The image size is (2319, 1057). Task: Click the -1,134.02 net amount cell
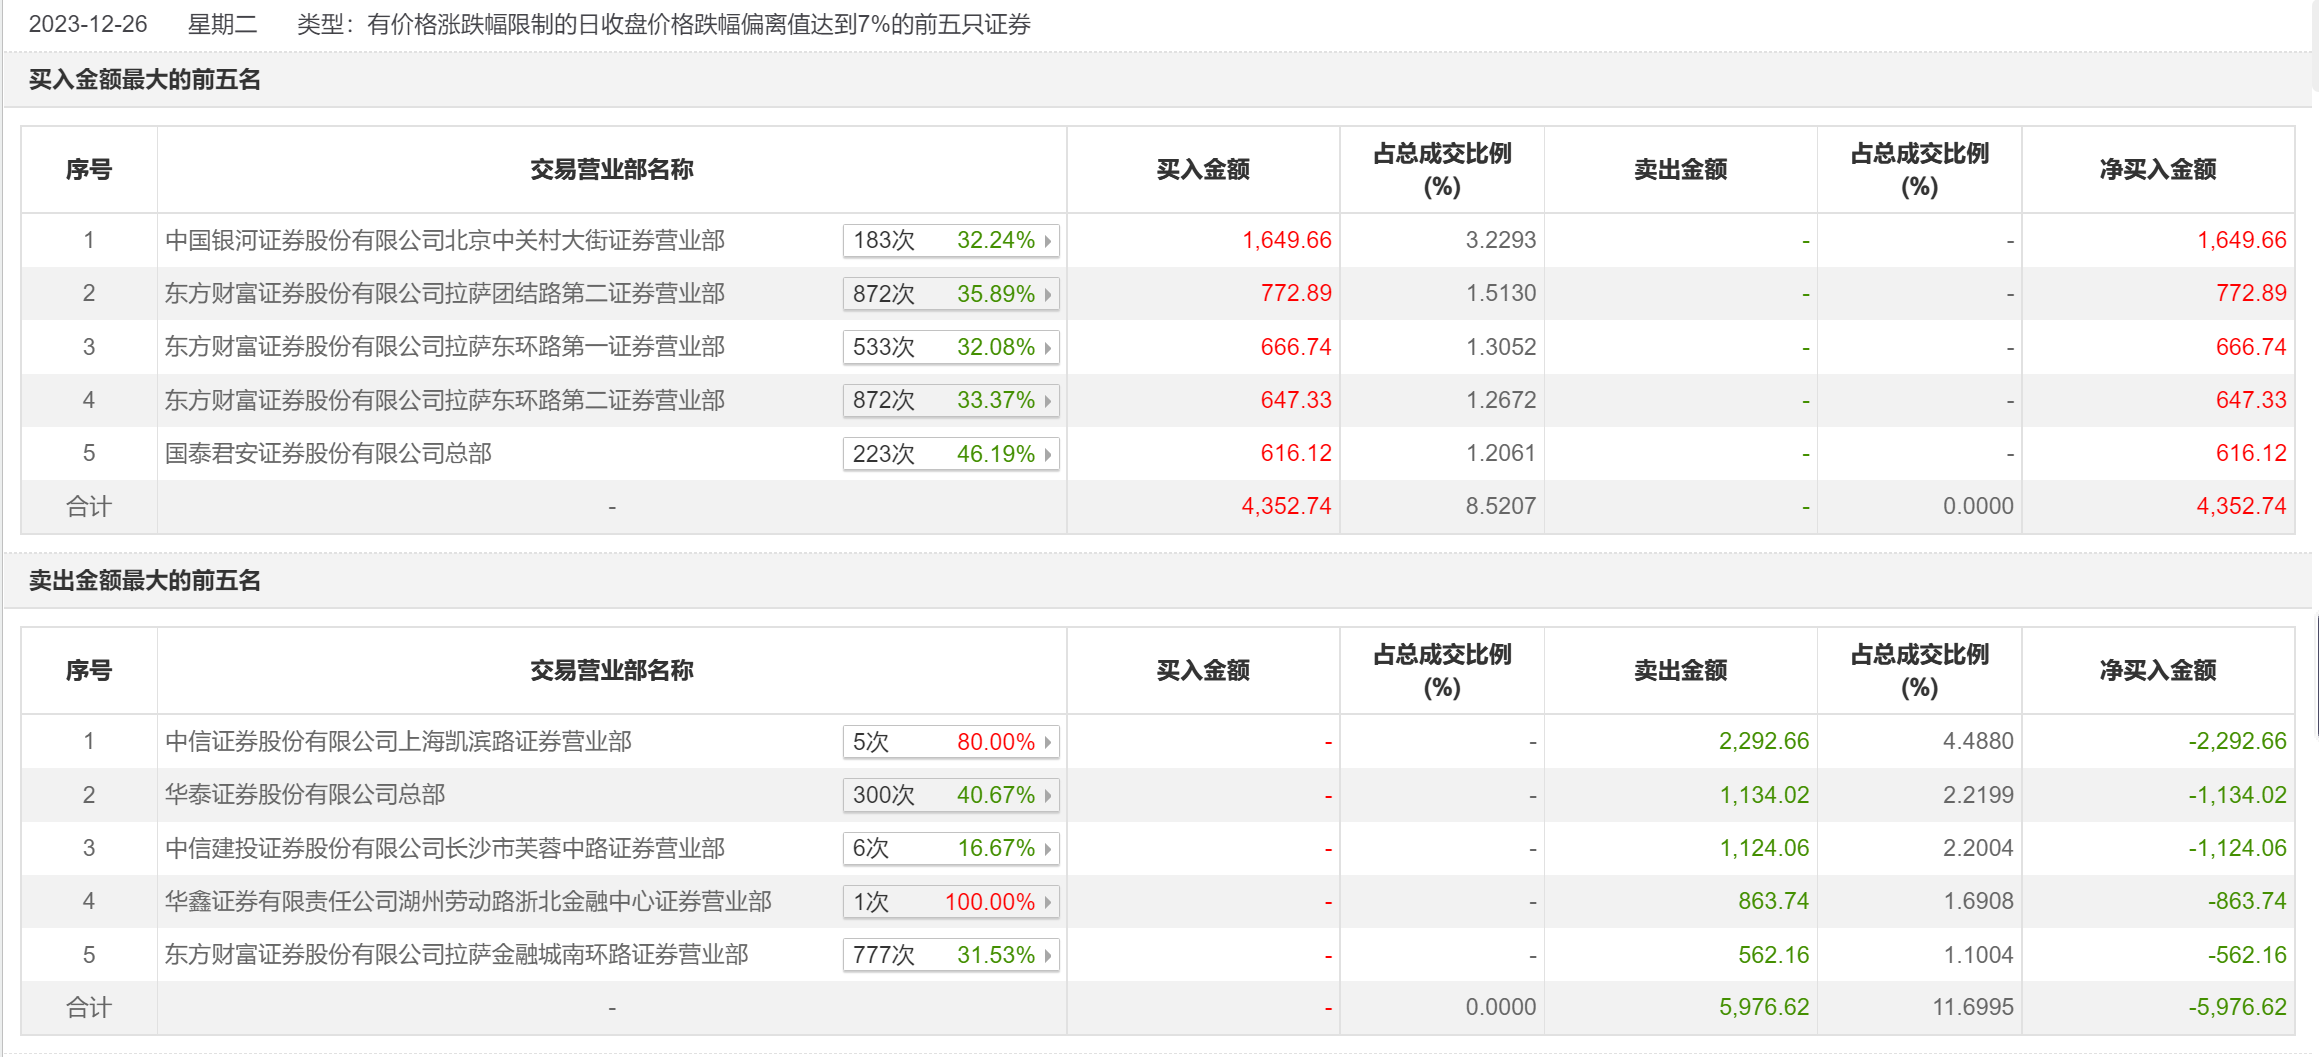click(x=2237, y=795)
